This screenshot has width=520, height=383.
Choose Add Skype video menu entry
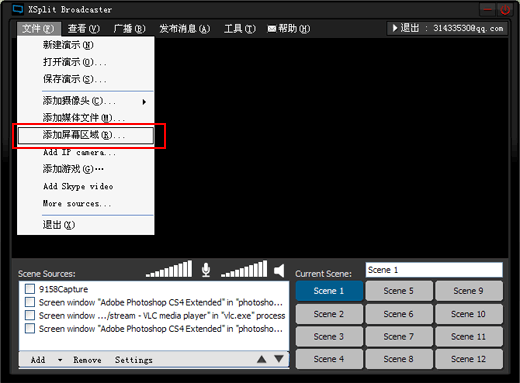coord(86,186)
